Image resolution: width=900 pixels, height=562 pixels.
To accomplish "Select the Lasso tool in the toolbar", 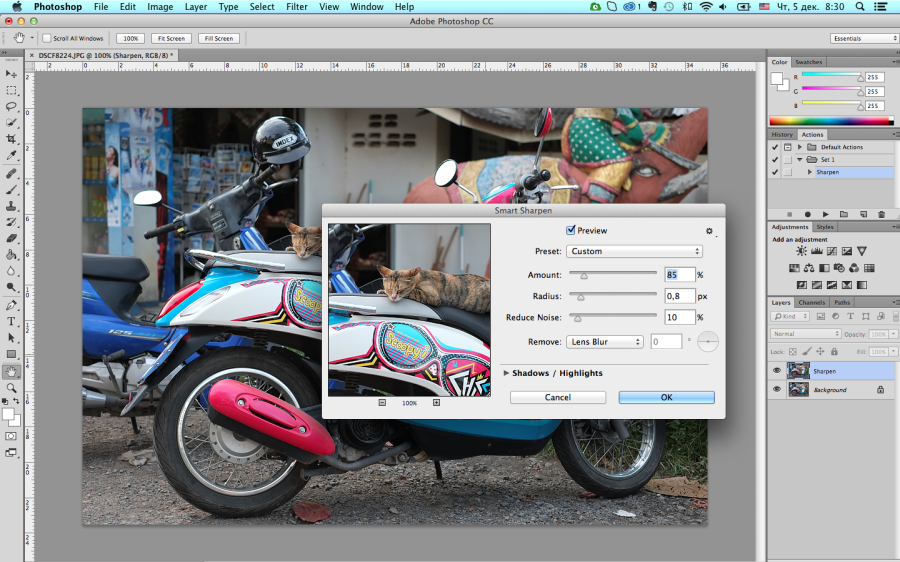I will click(11, 106).
